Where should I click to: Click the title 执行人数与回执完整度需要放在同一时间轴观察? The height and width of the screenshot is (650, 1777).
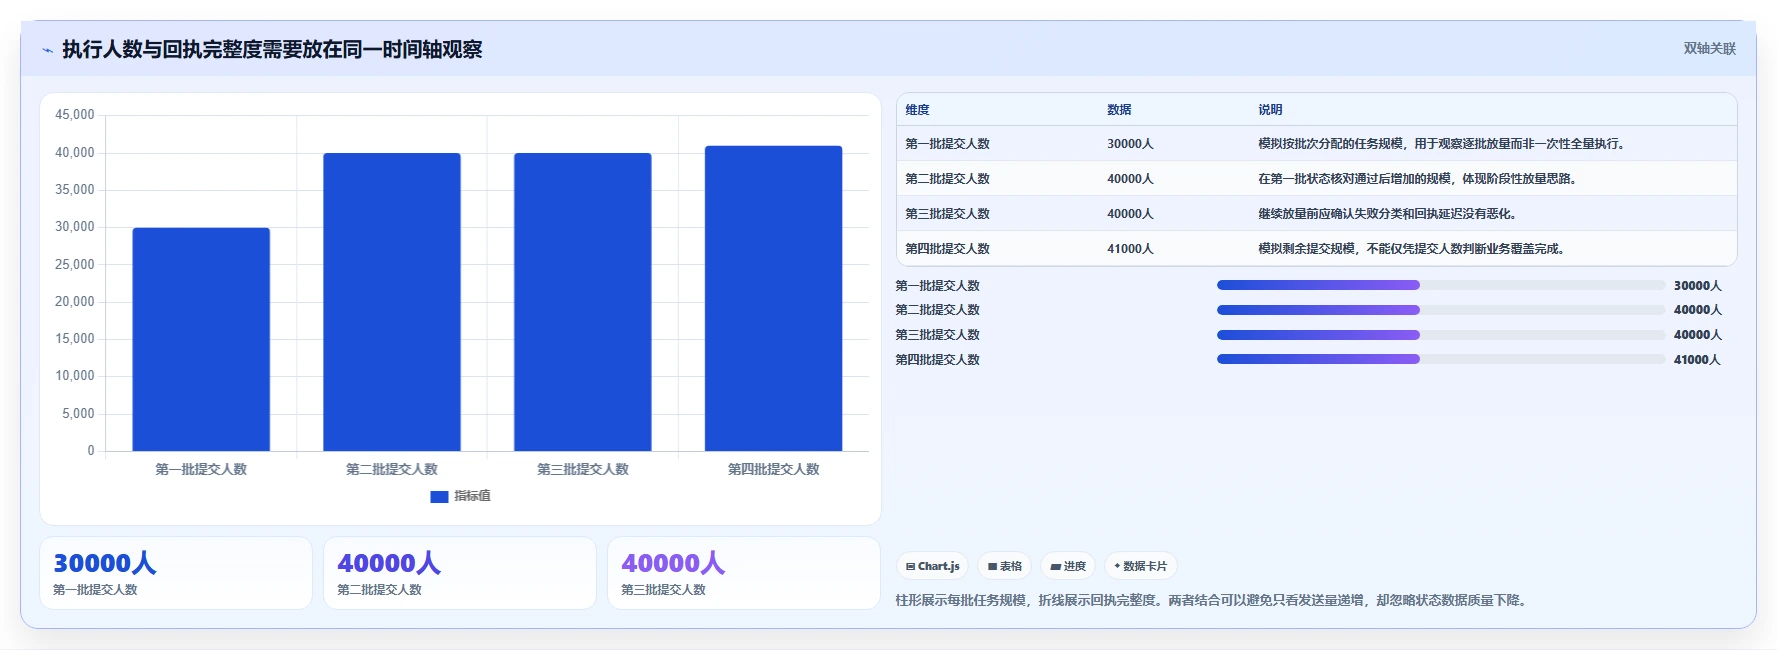point(272,49)
